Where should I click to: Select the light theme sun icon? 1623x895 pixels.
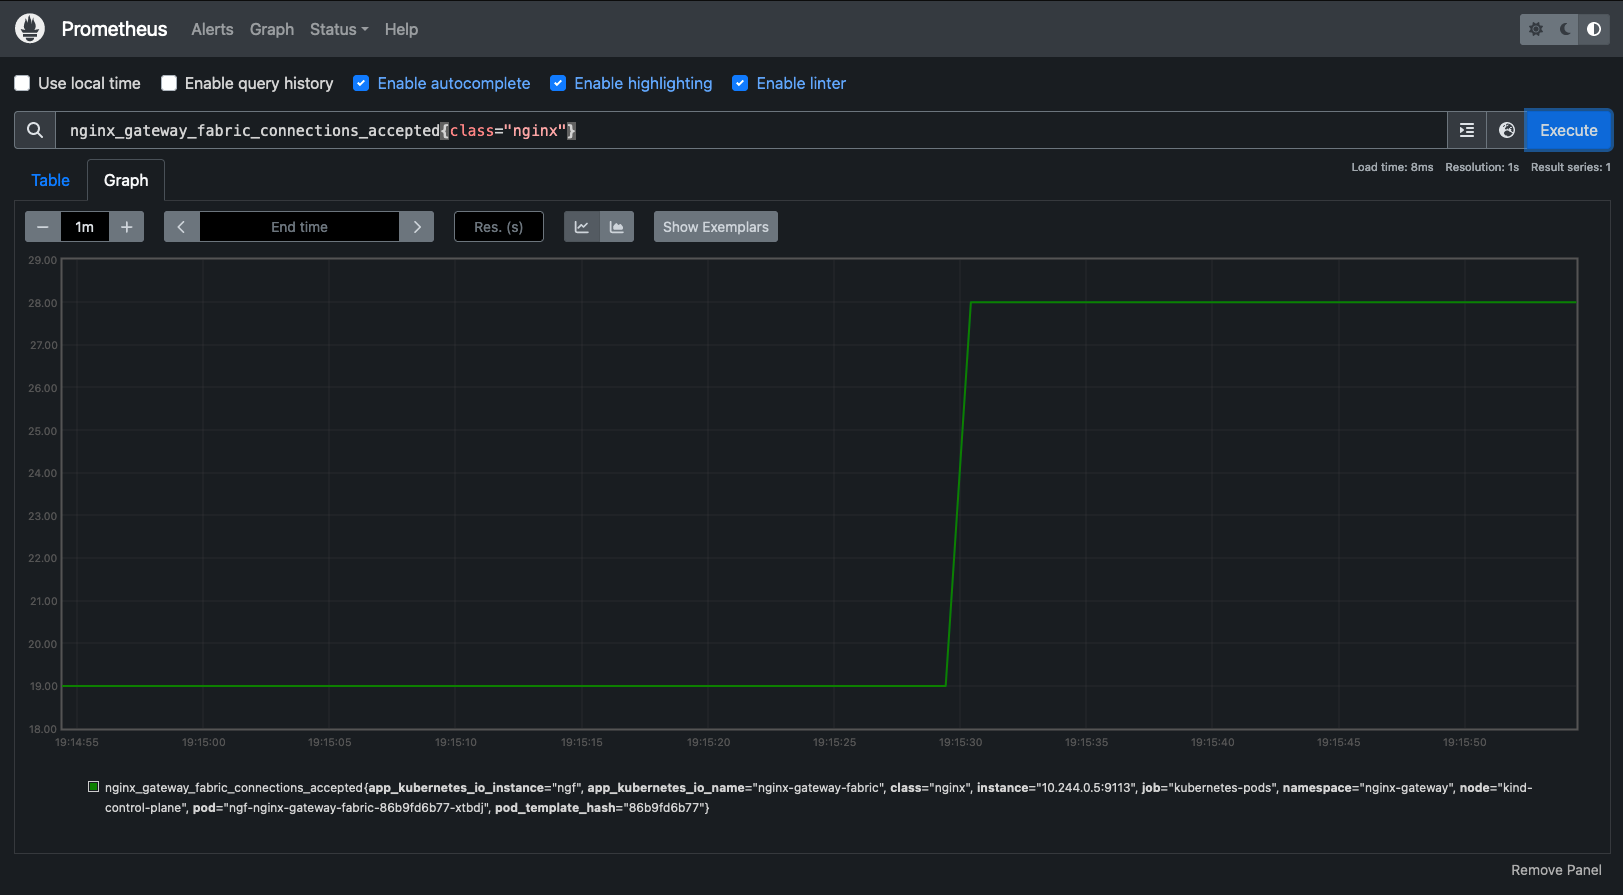[x=1536, y=29]
